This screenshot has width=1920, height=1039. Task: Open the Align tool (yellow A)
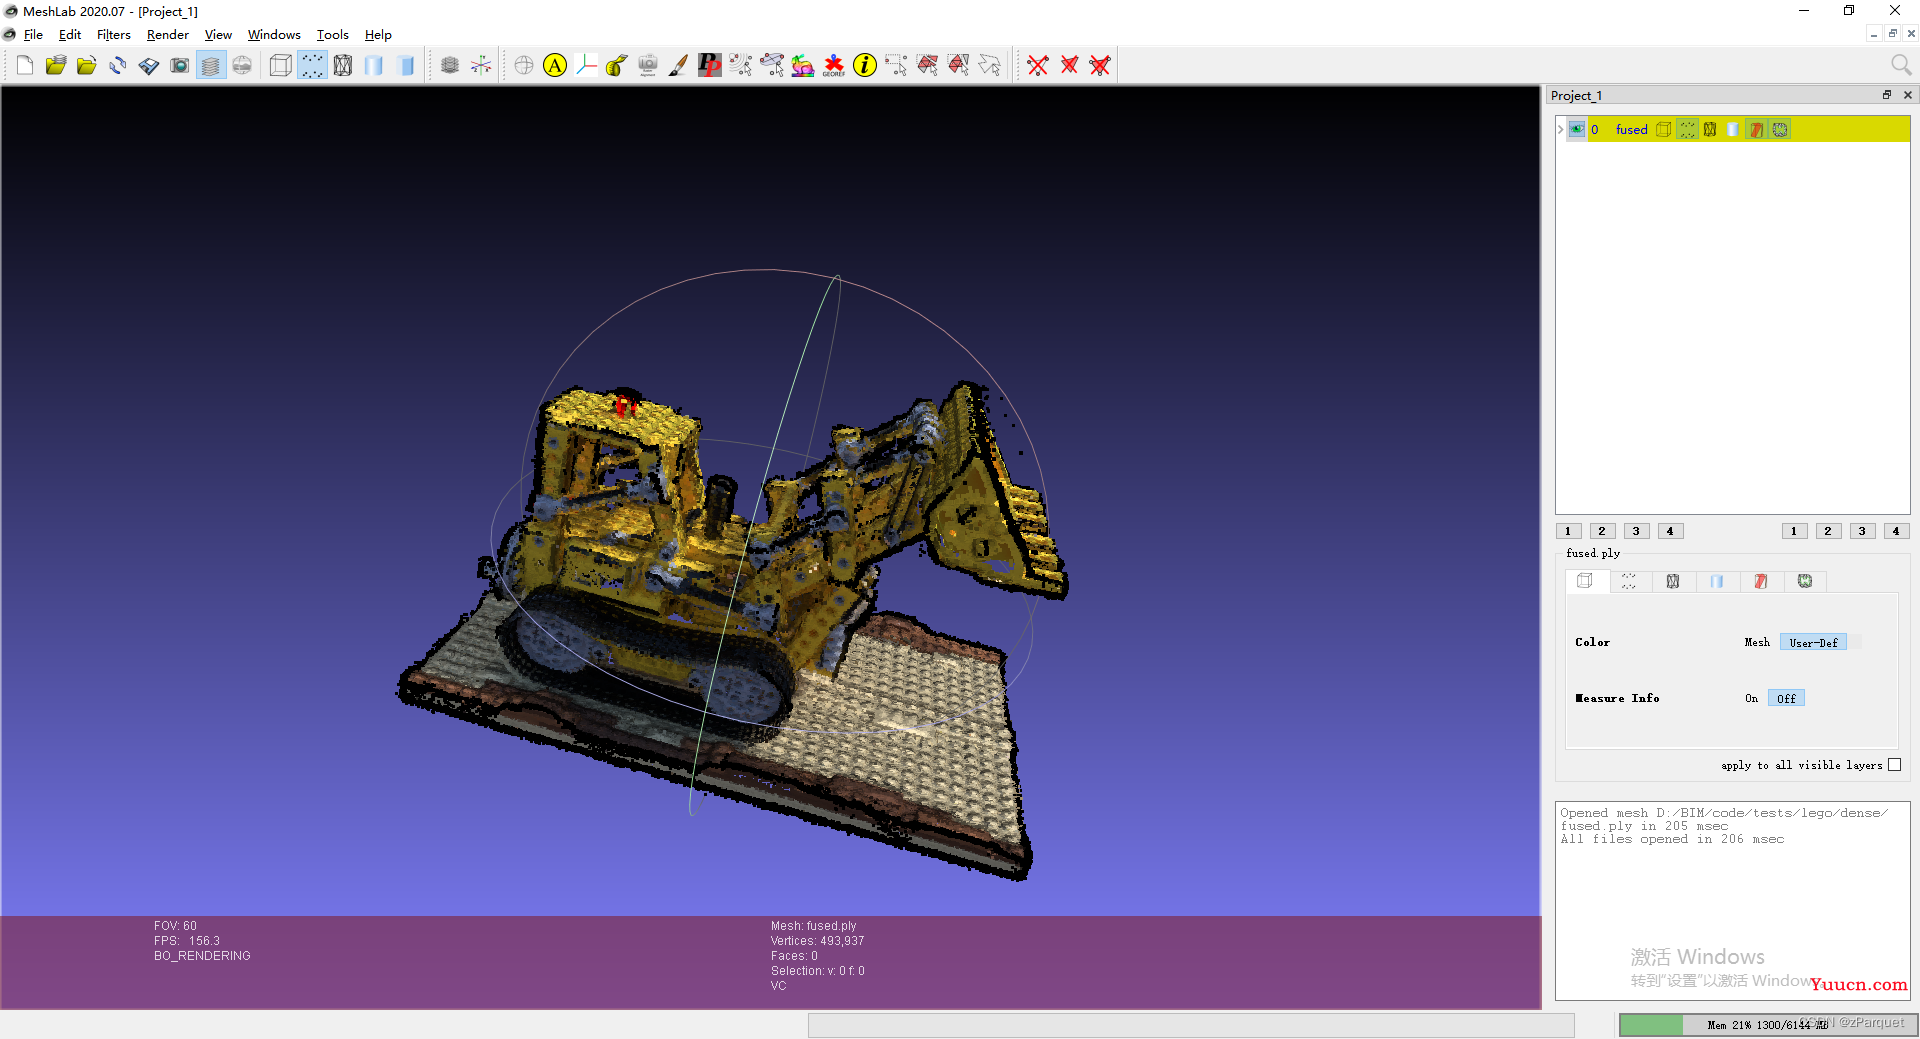(555, 66)
